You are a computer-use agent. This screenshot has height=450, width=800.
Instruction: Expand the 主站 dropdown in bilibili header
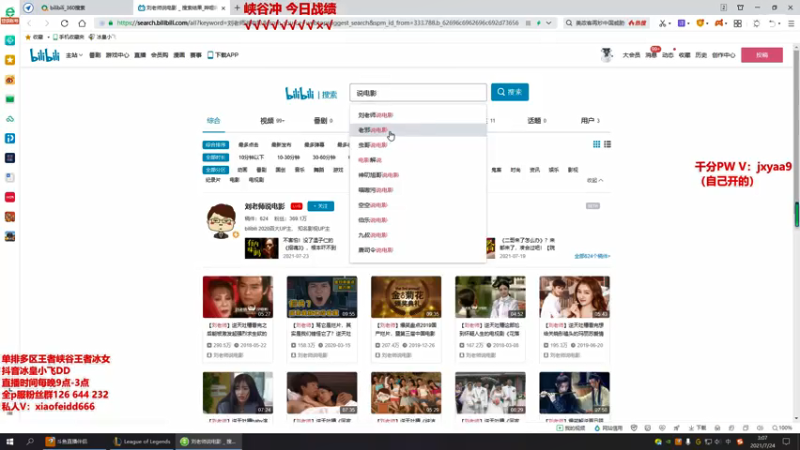tap(74, 55)
